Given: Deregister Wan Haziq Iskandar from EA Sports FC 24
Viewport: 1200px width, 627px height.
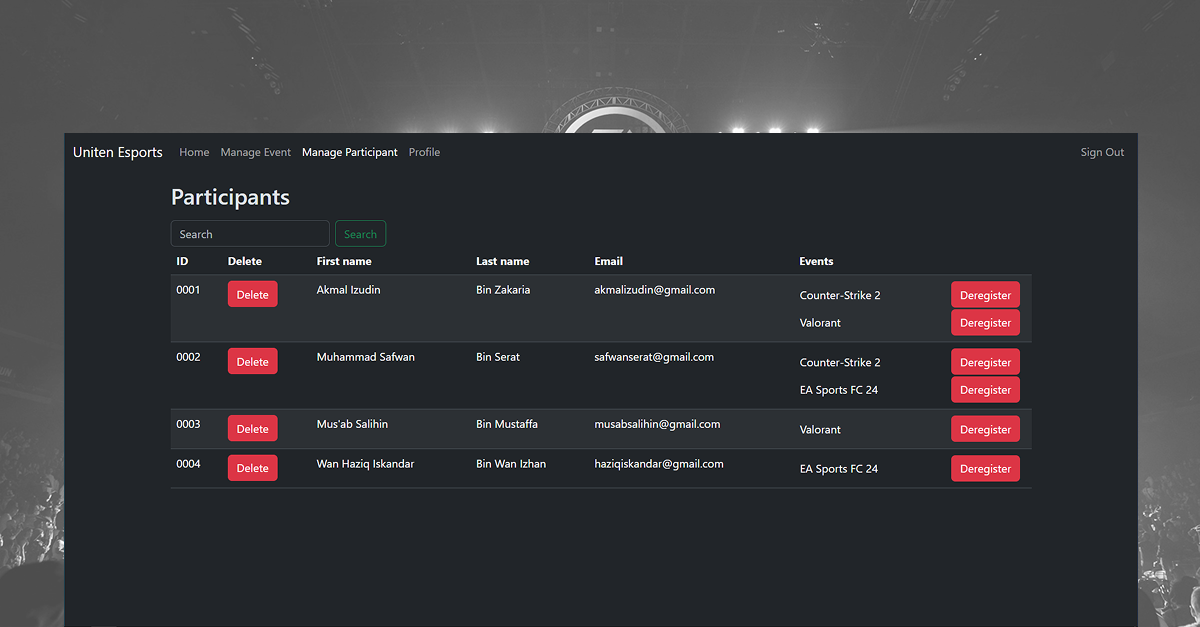Looking at the screenshot, I should [x=985, y=469].
